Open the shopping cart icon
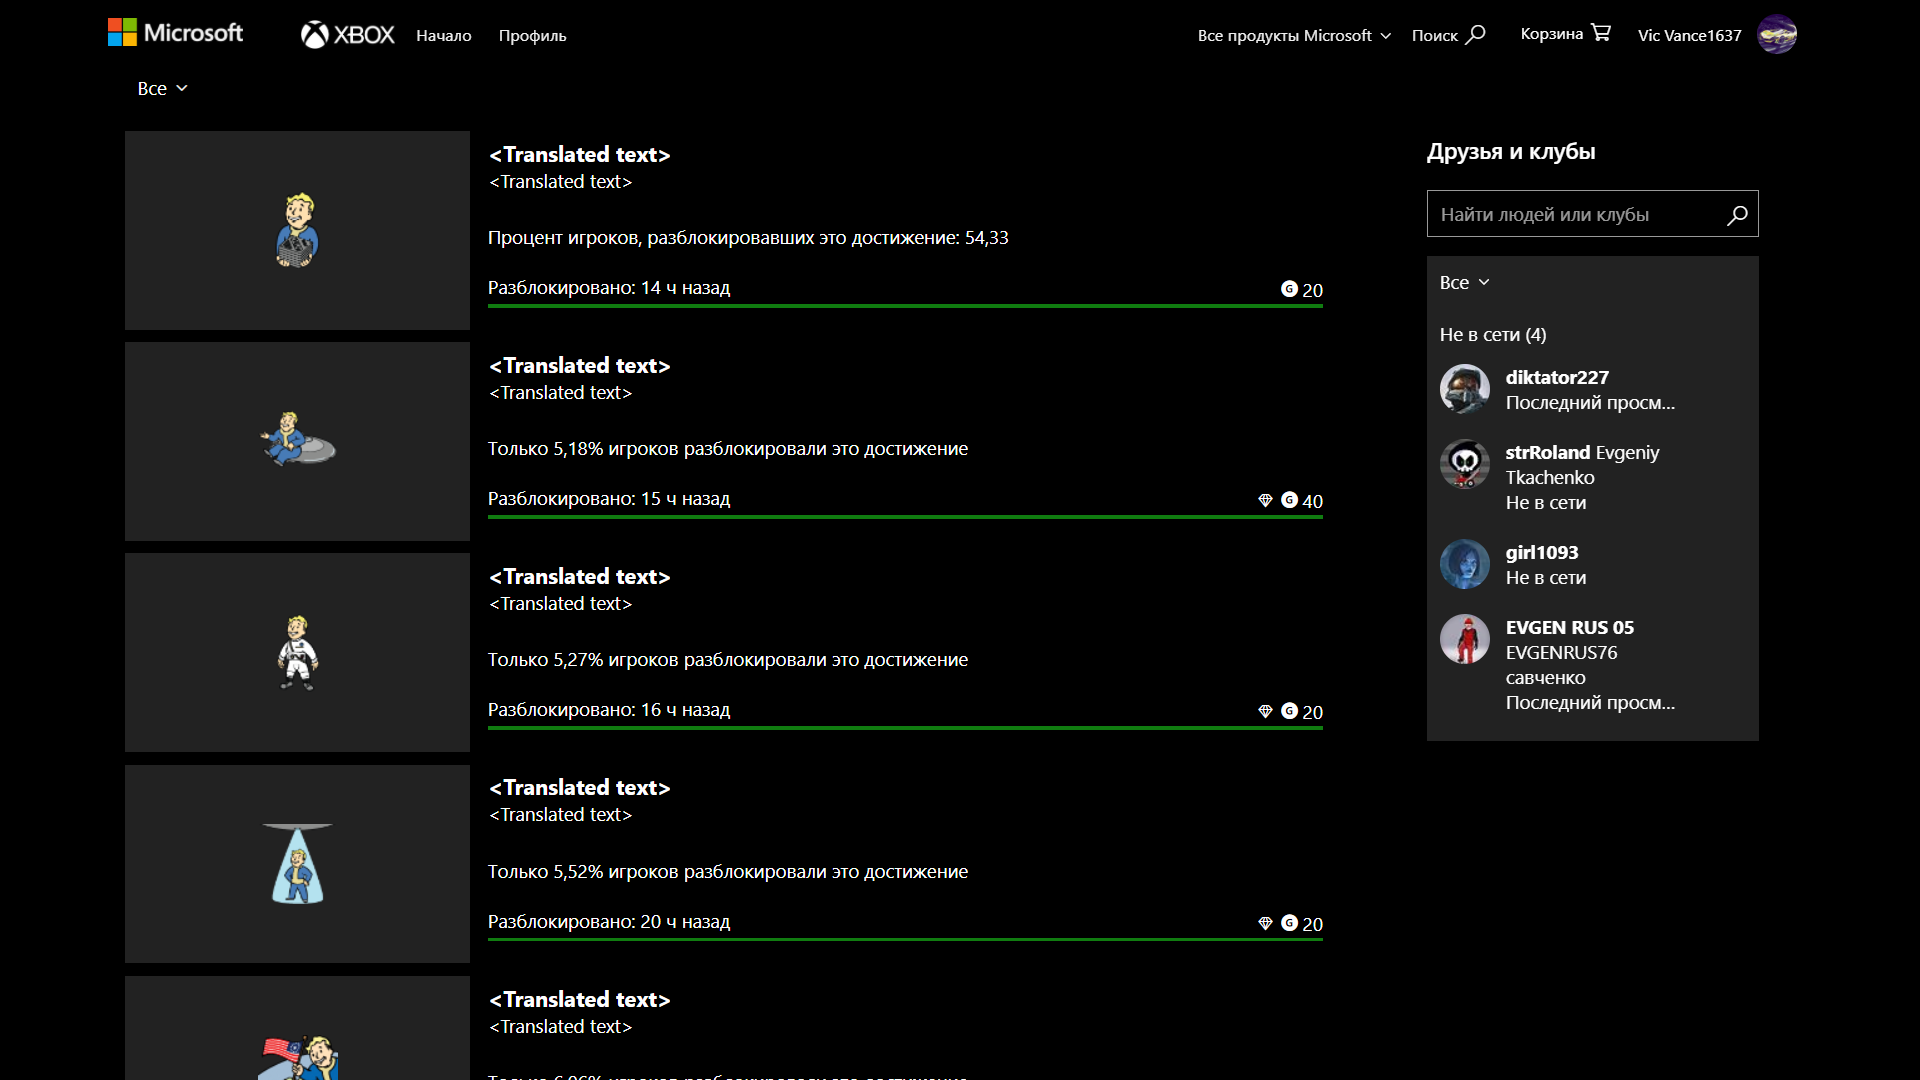 pyautogui.click(x=1601, y=33)
